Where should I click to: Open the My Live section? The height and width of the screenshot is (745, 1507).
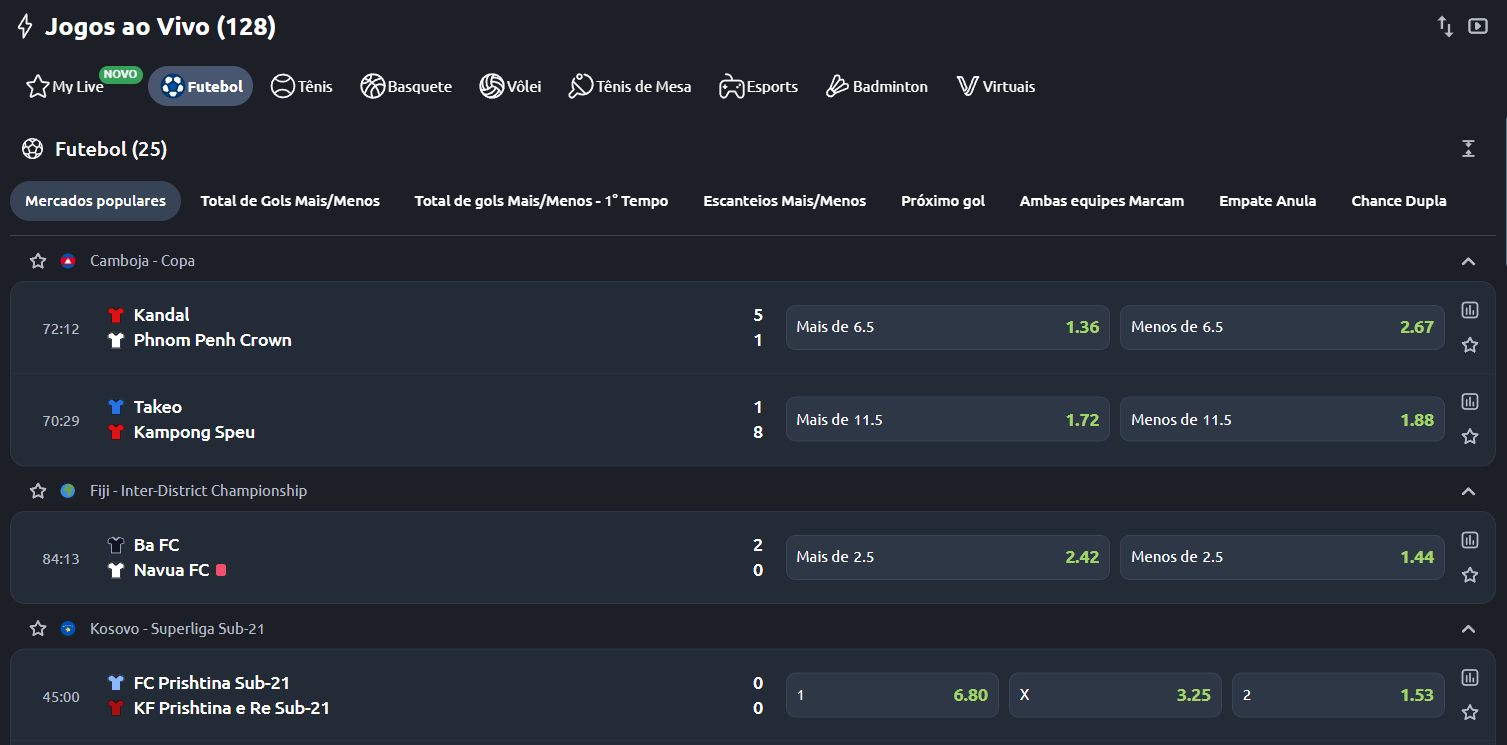pyautogui.click(x=66, y=87)
